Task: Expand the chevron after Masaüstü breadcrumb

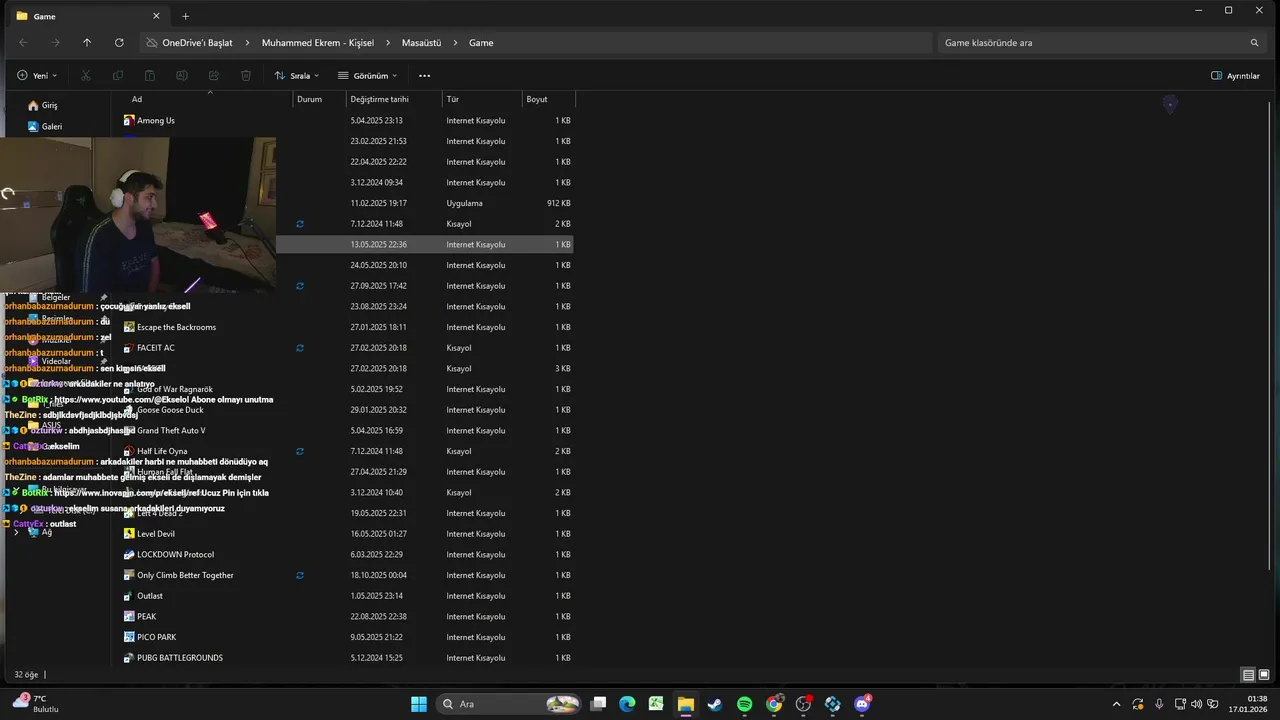Action: 455,43
